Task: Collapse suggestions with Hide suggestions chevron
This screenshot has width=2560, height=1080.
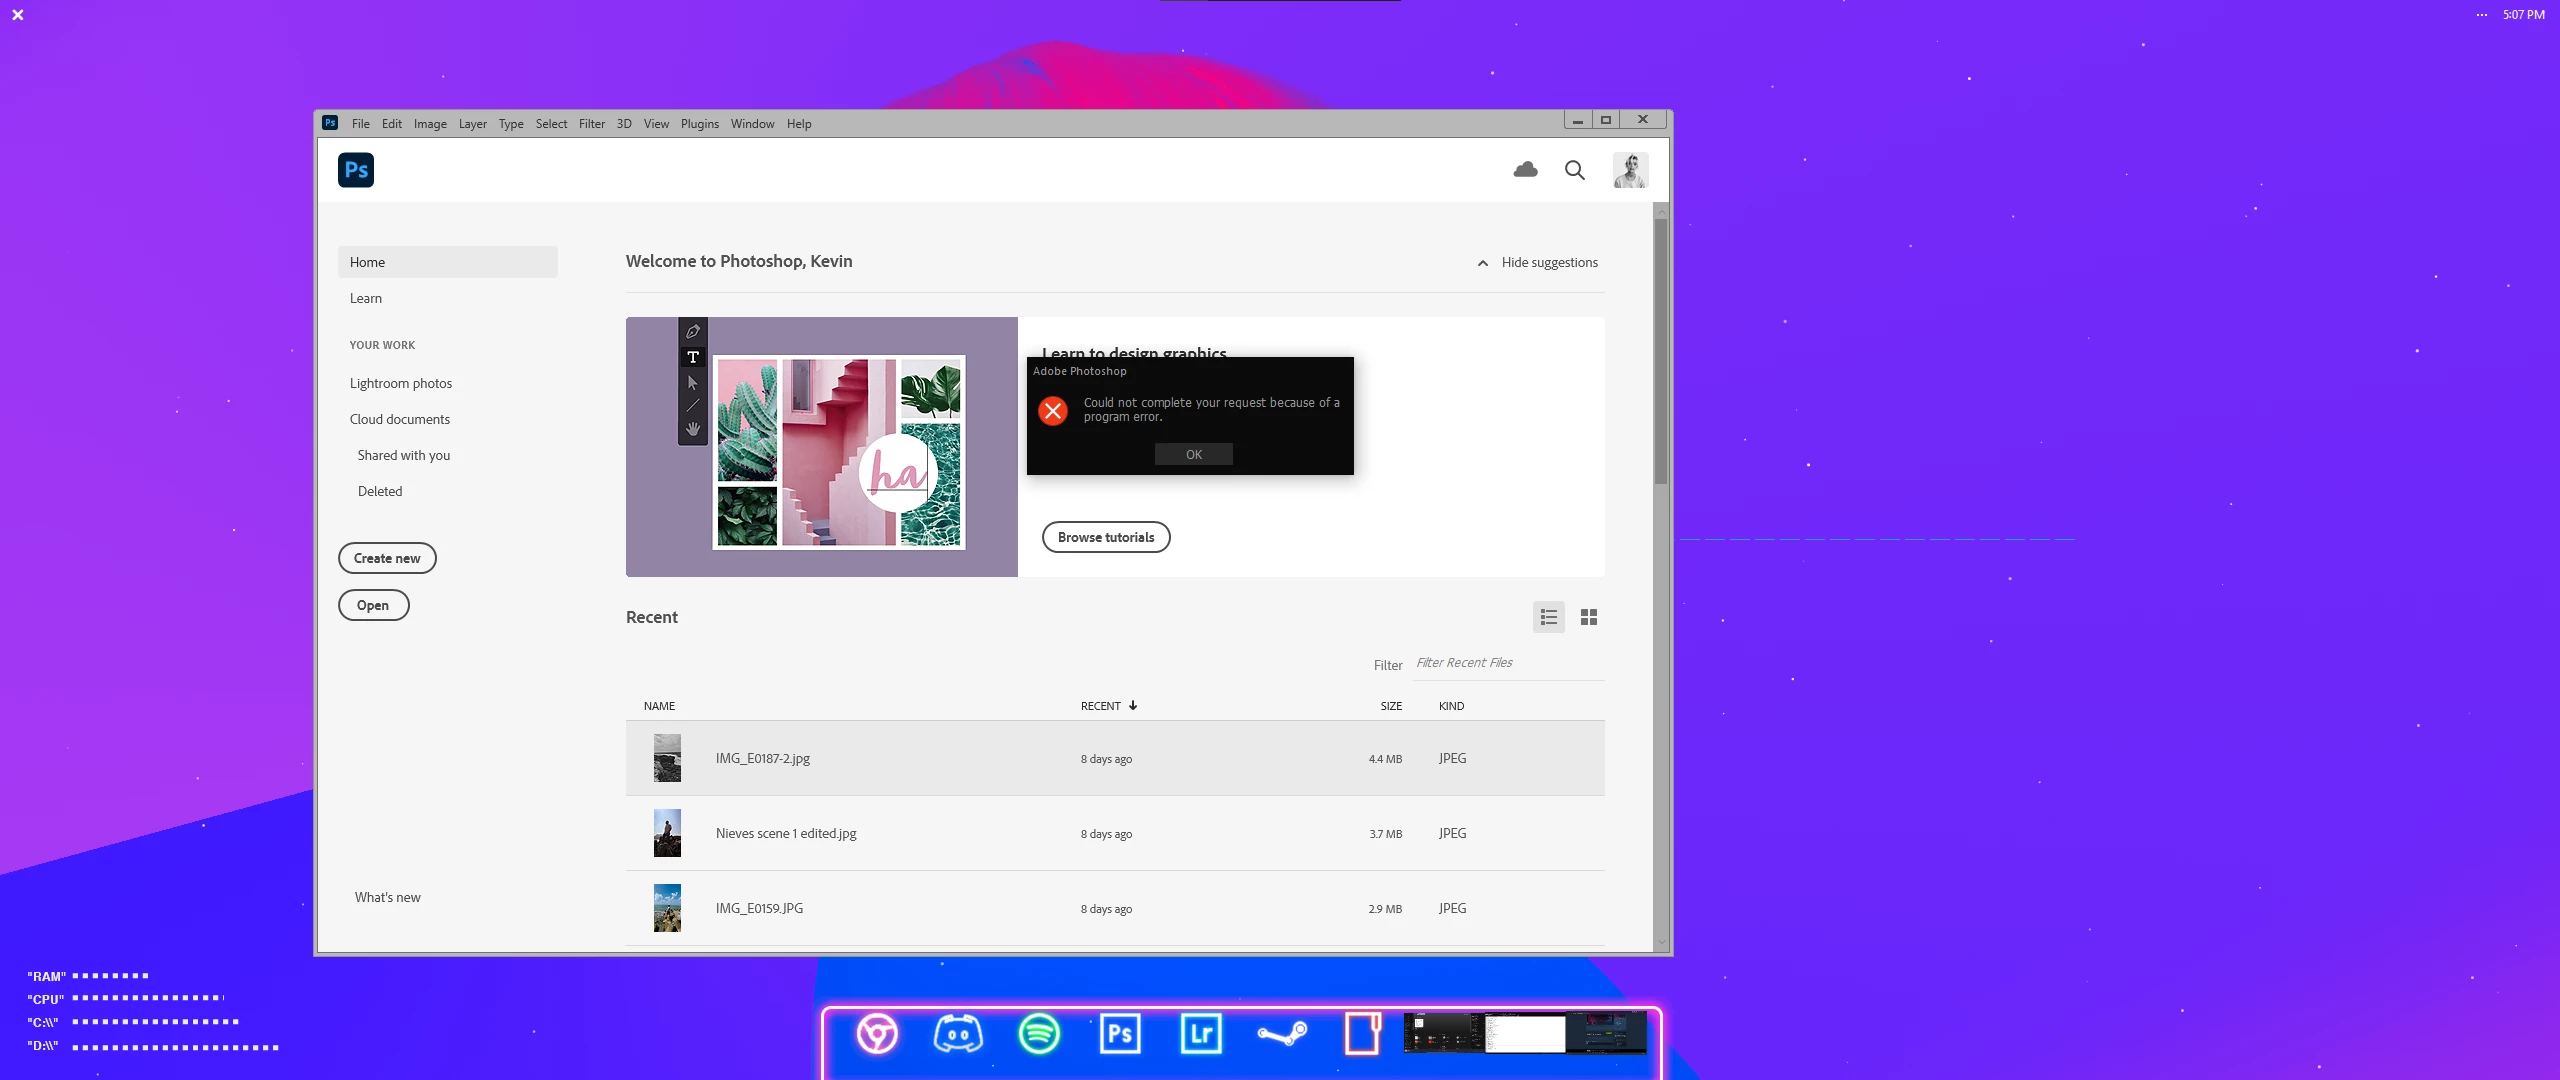Action: 1483,263
